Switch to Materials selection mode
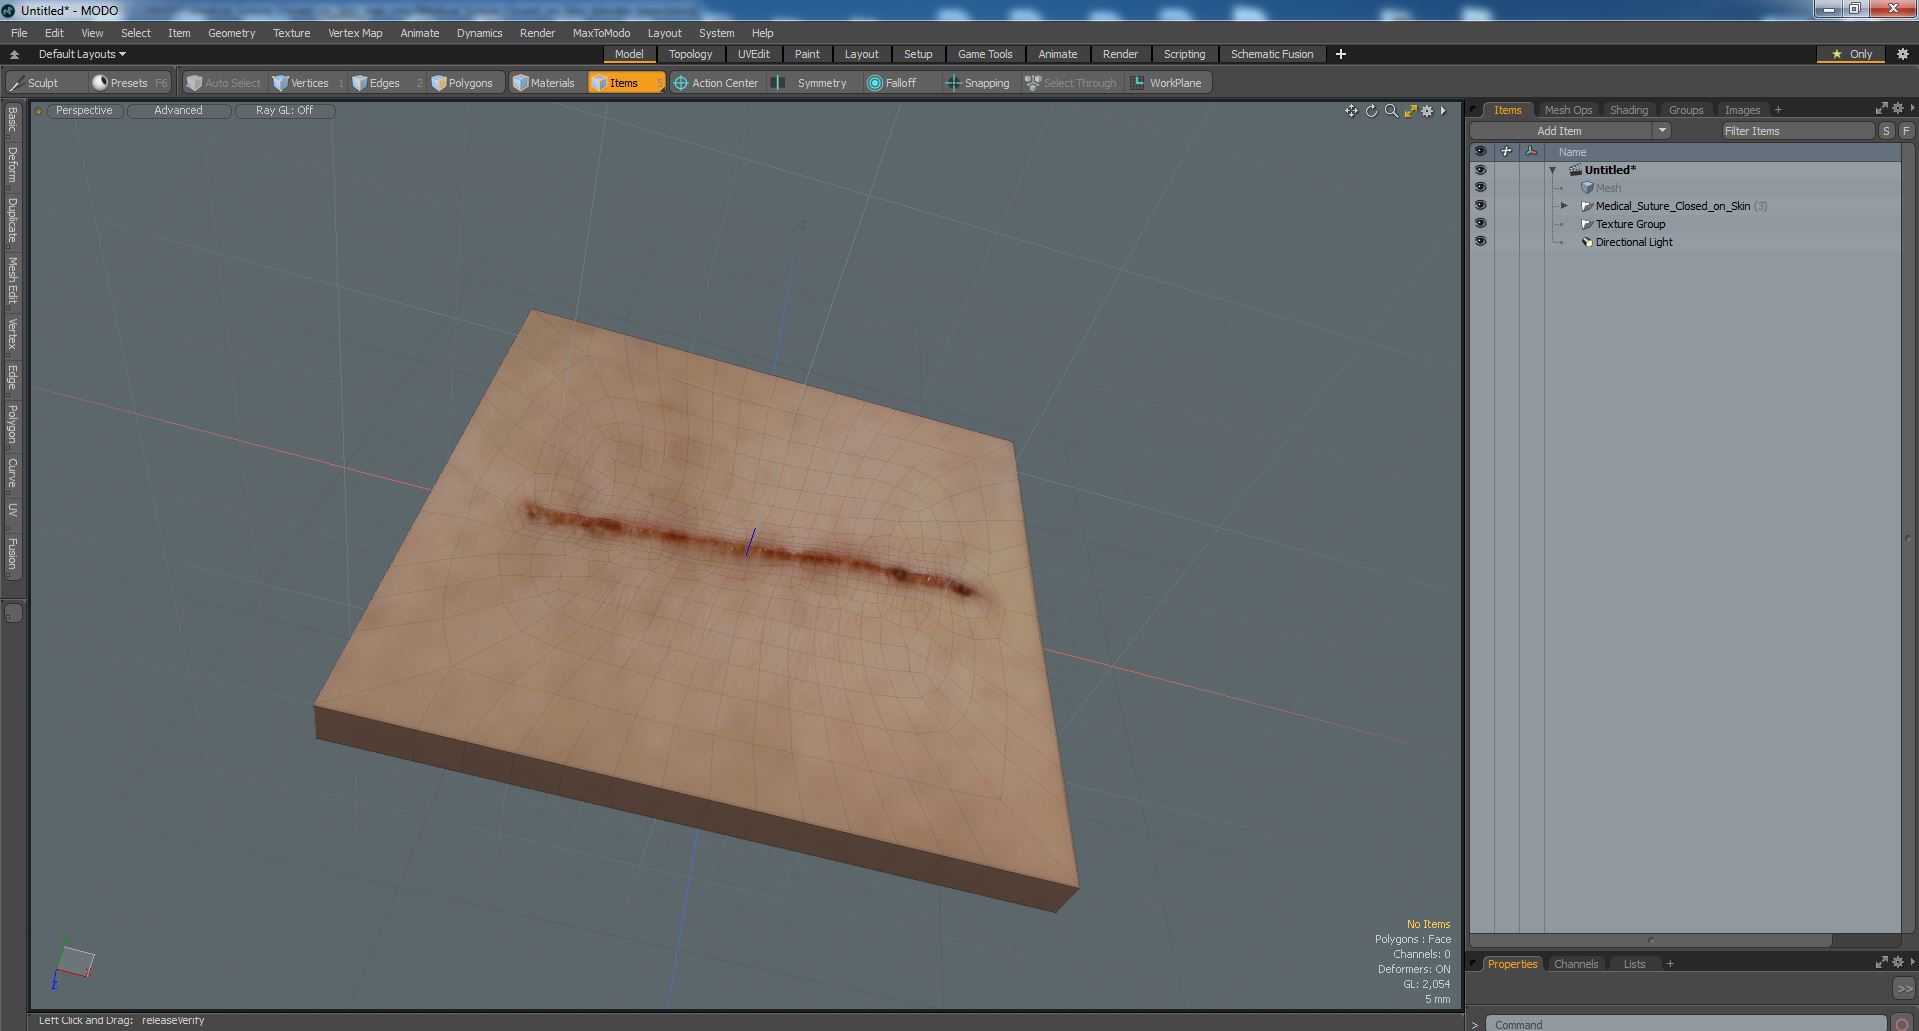The height and width of the screenshot is (1031, 1919). pyautogui.click(x=544, y=83)
